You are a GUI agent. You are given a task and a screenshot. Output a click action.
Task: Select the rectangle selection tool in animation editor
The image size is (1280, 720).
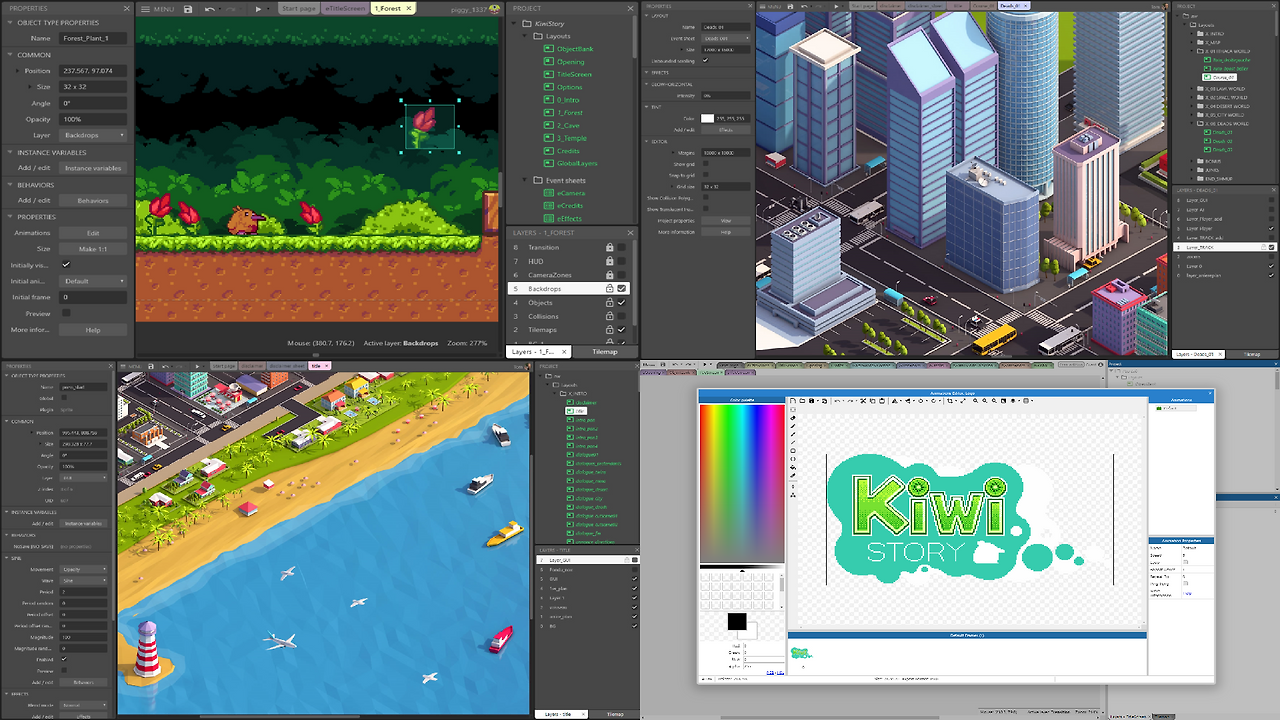click(793, 409)
